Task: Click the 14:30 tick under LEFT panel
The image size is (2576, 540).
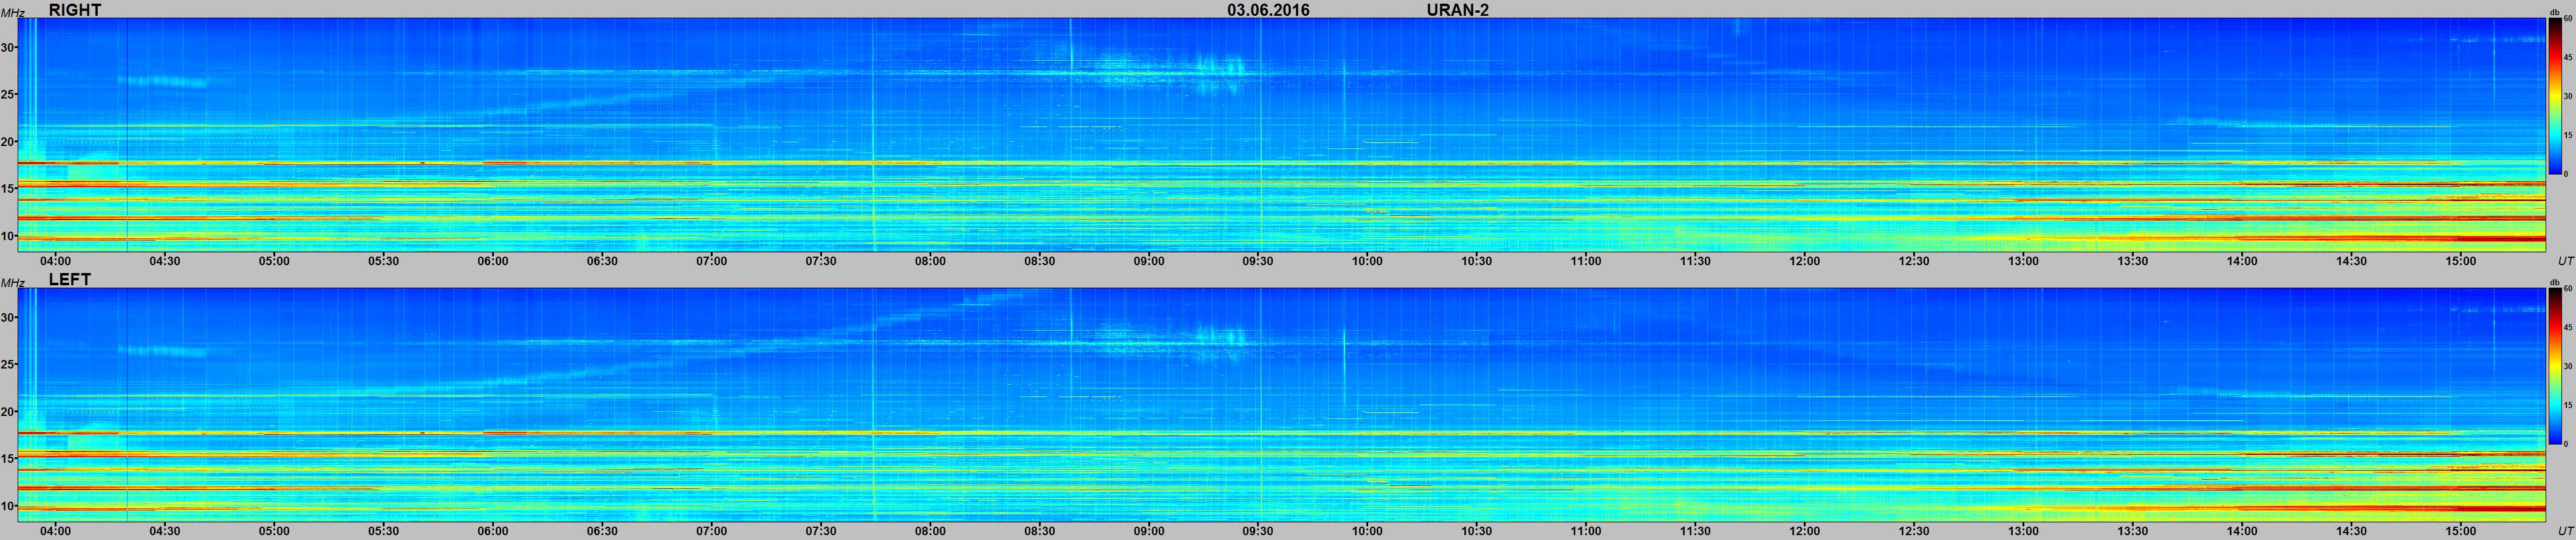Action: tap(2352, 531)
